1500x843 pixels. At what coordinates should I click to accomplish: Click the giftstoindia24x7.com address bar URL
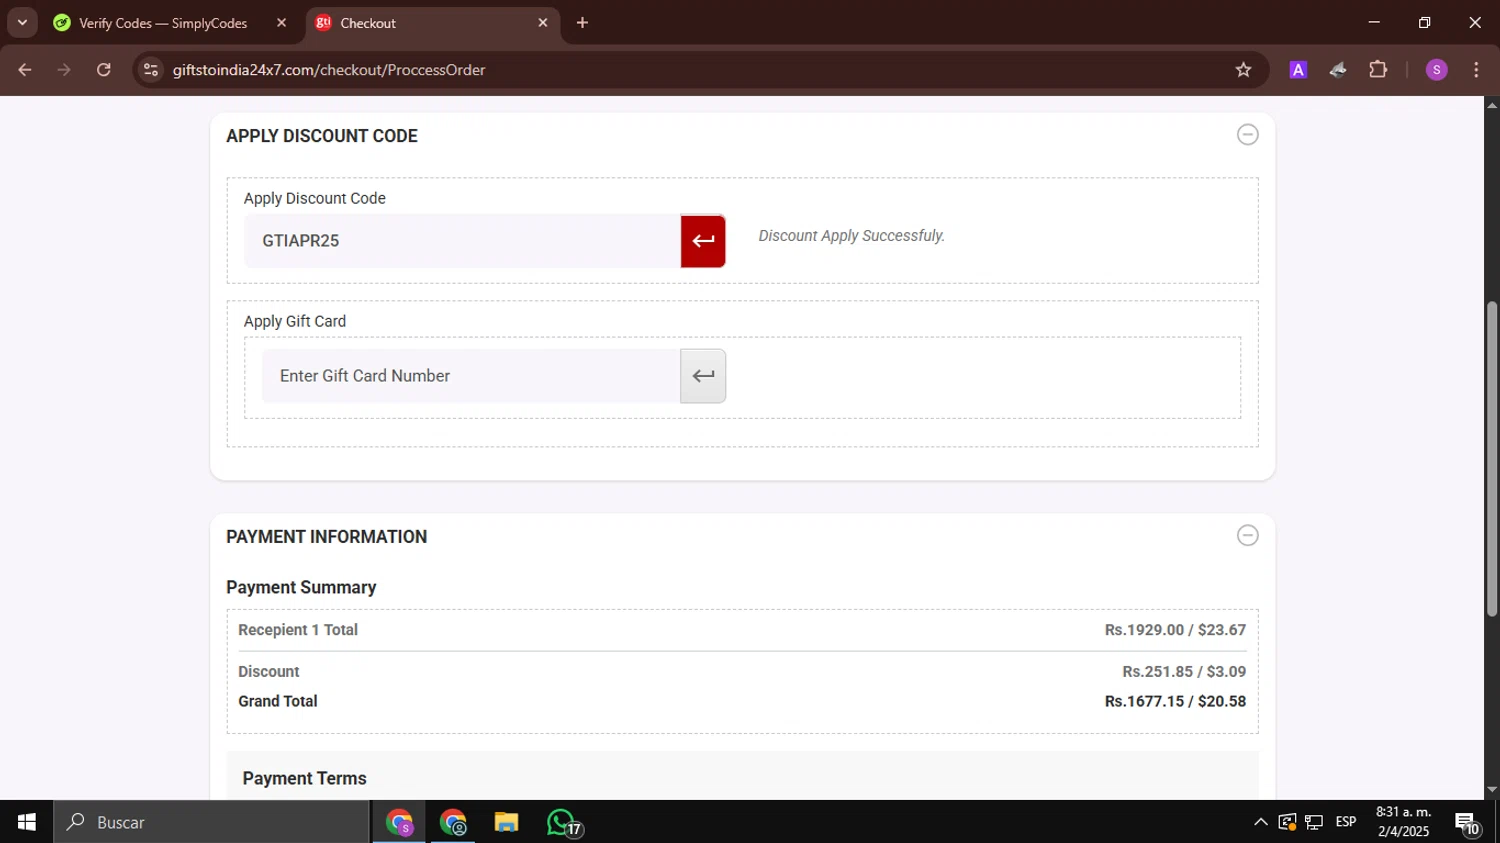329,70
